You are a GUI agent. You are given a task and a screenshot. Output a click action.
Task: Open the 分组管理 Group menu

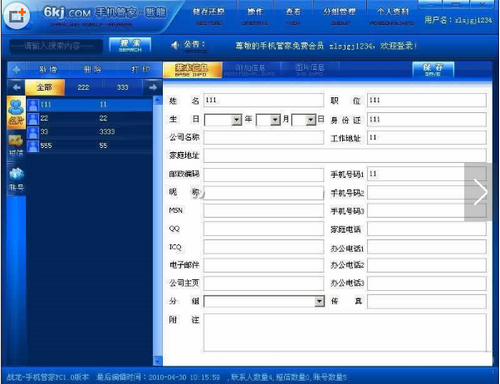click(339, 16)
